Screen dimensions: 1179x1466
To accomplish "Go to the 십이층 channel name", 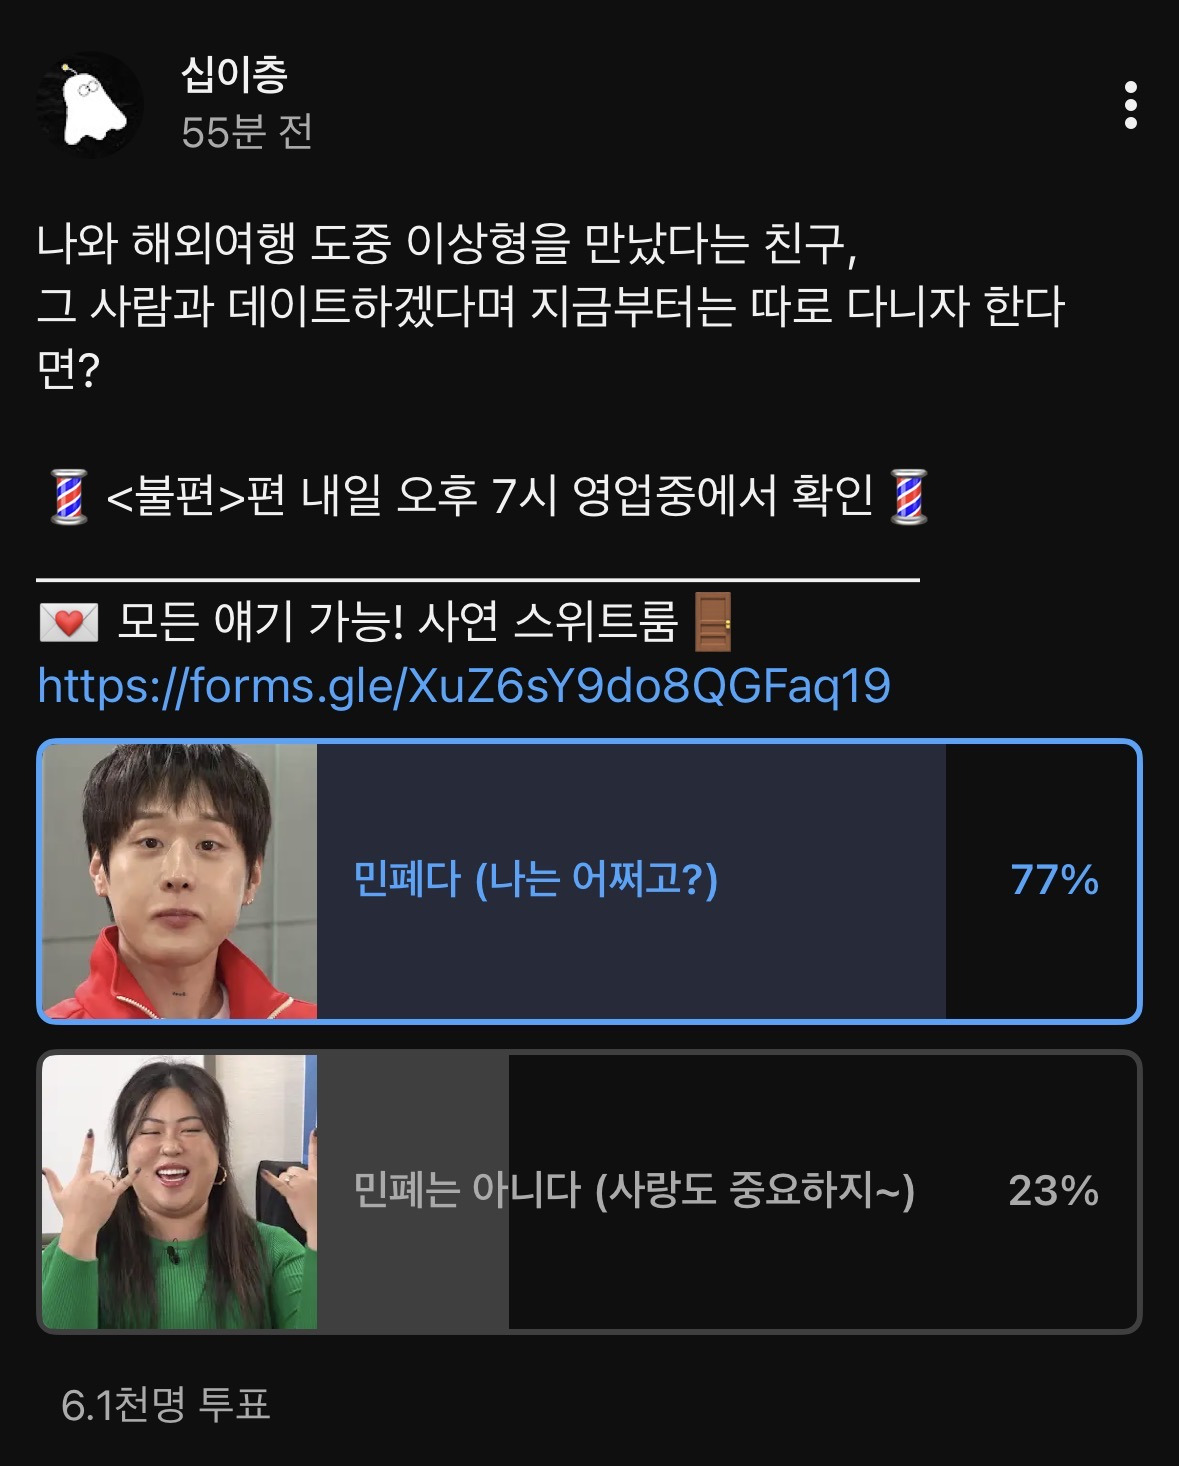I will coord(235,74).
